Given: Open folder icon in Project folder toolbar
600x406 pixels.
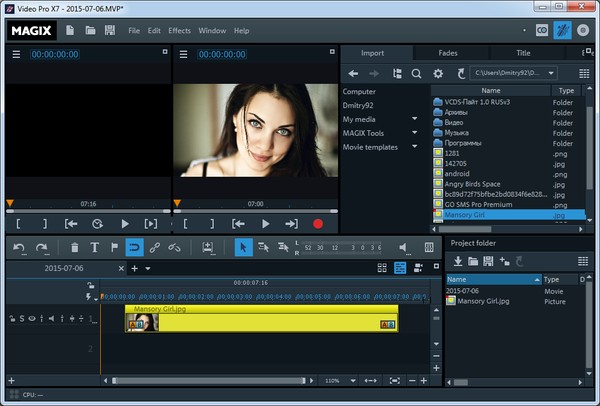Looking at the screenshot, I should point(473,261).
